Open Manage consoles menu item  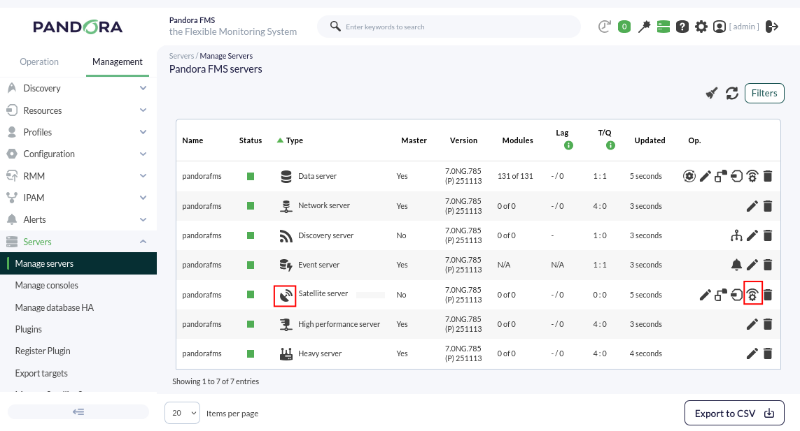(46, 286)
